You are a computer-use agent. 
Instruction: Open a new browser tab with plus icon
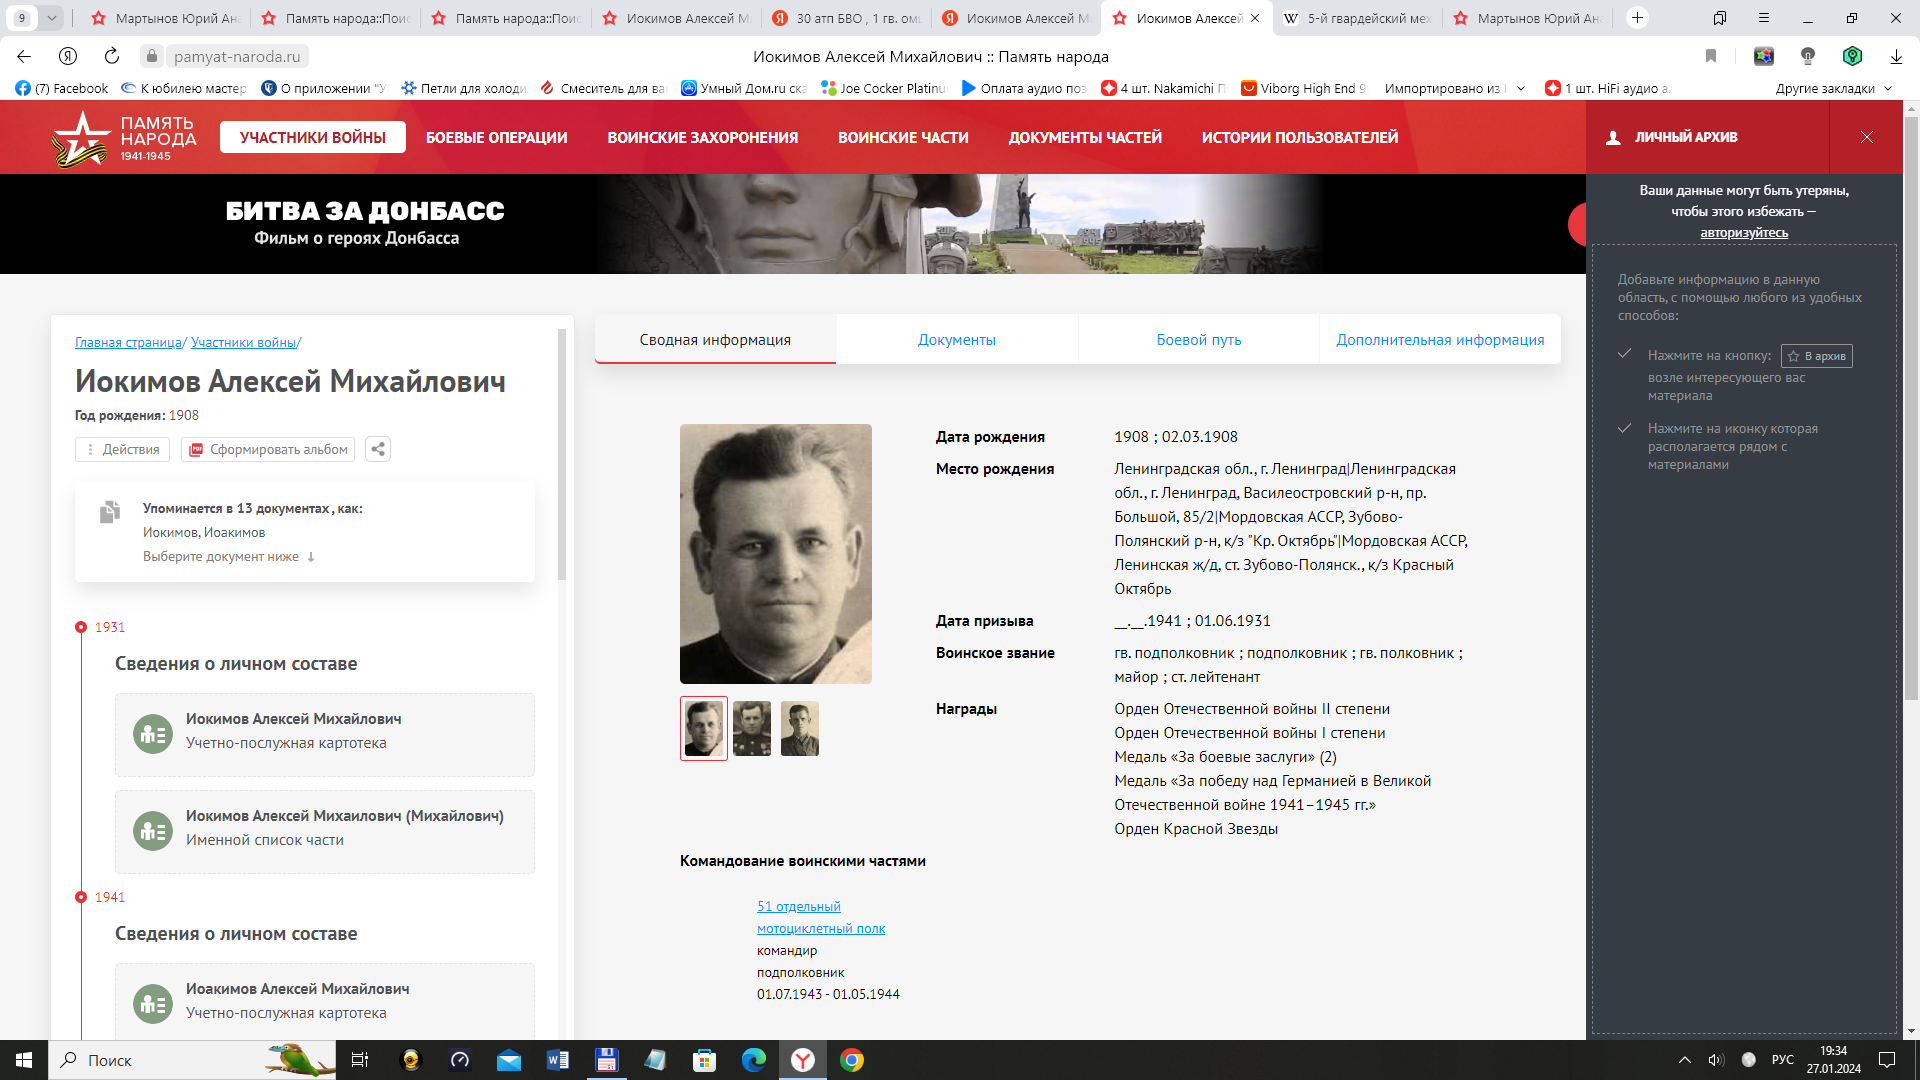(x=1637, y=17)
